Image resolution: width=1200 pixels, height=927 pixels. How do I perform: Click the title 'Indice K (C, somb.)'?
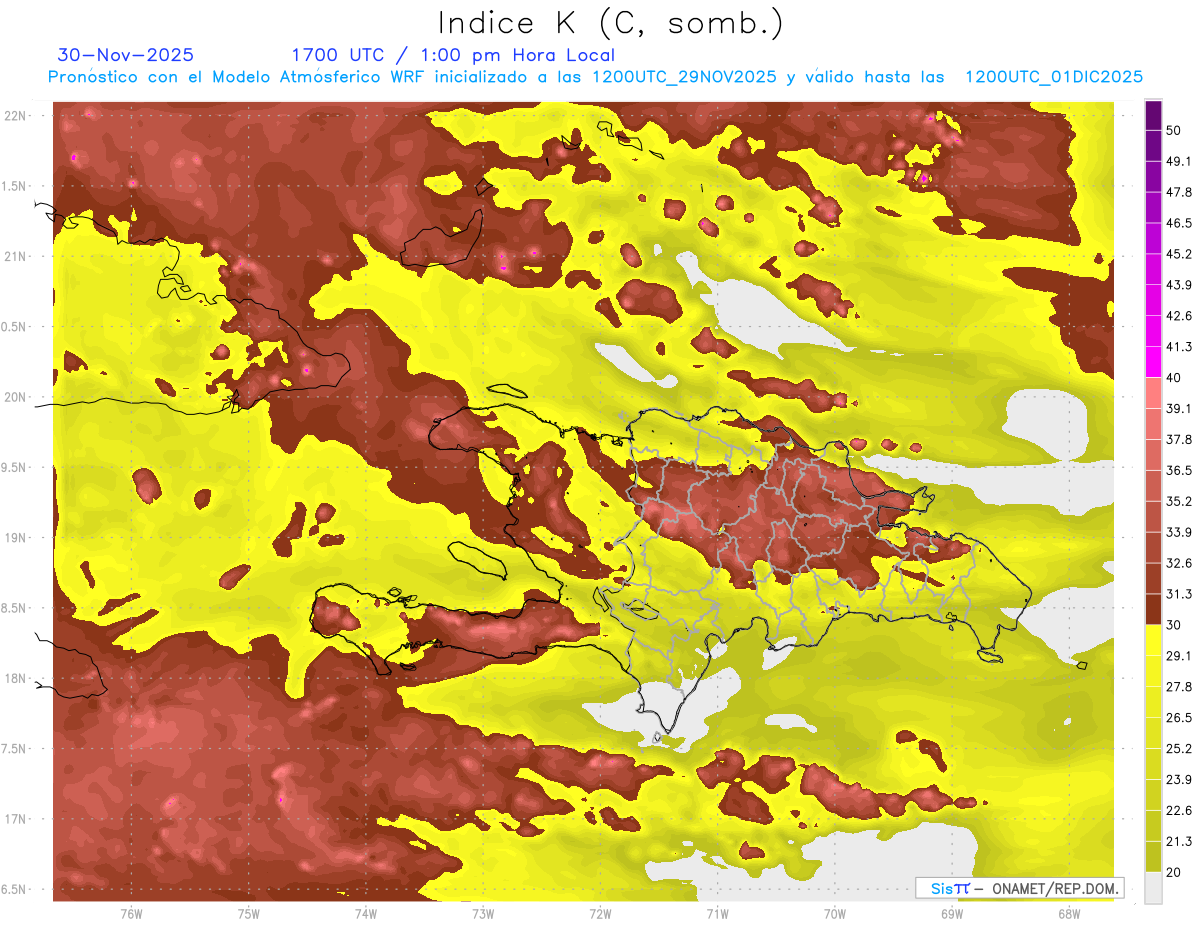(610, 23)
